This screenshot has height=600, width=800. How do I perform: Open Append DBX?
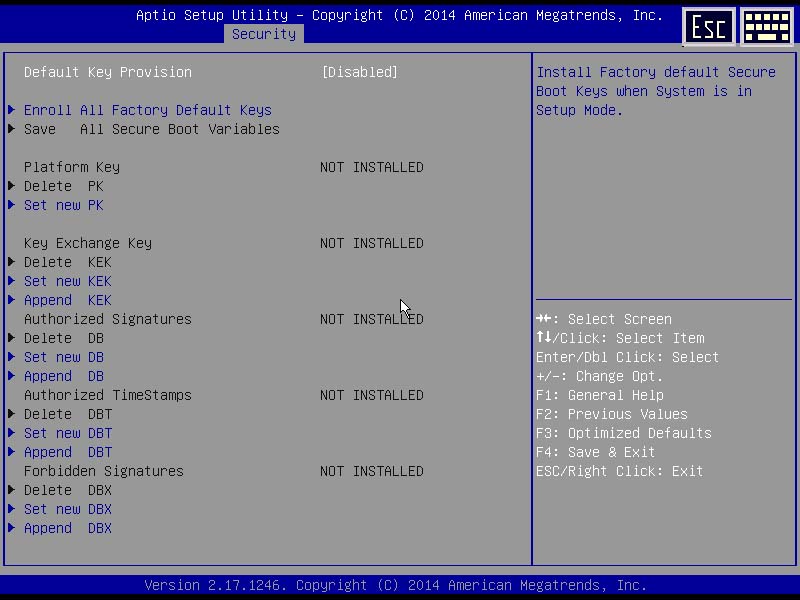coord(67,528)
